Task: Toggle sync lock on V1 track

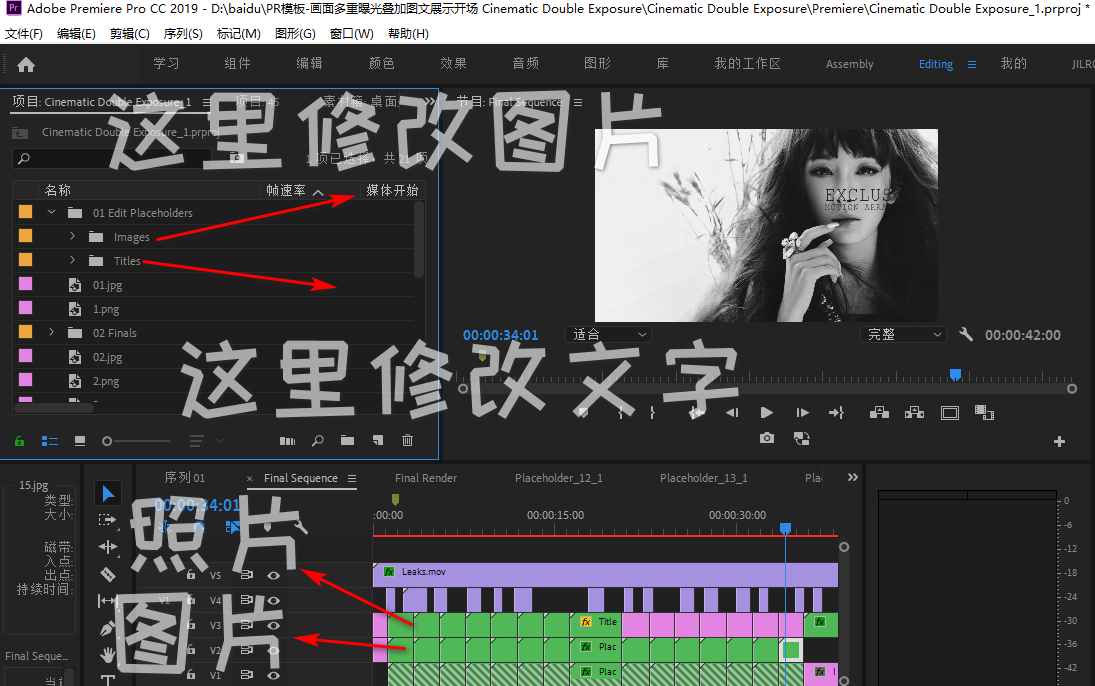Action: click(x=247, y=676)
